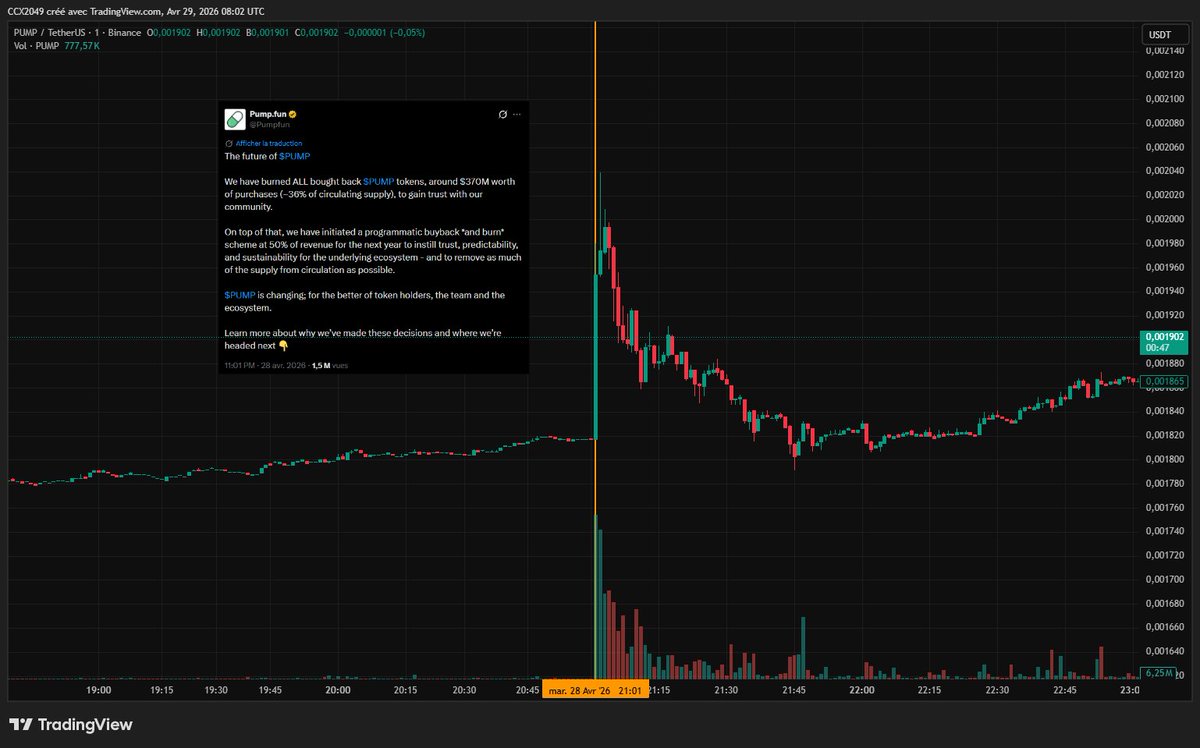Screen dimensions: 1200x748
Task: Click $PUMP cashtag after 'bought back'
Action: [x=378, y=181]
